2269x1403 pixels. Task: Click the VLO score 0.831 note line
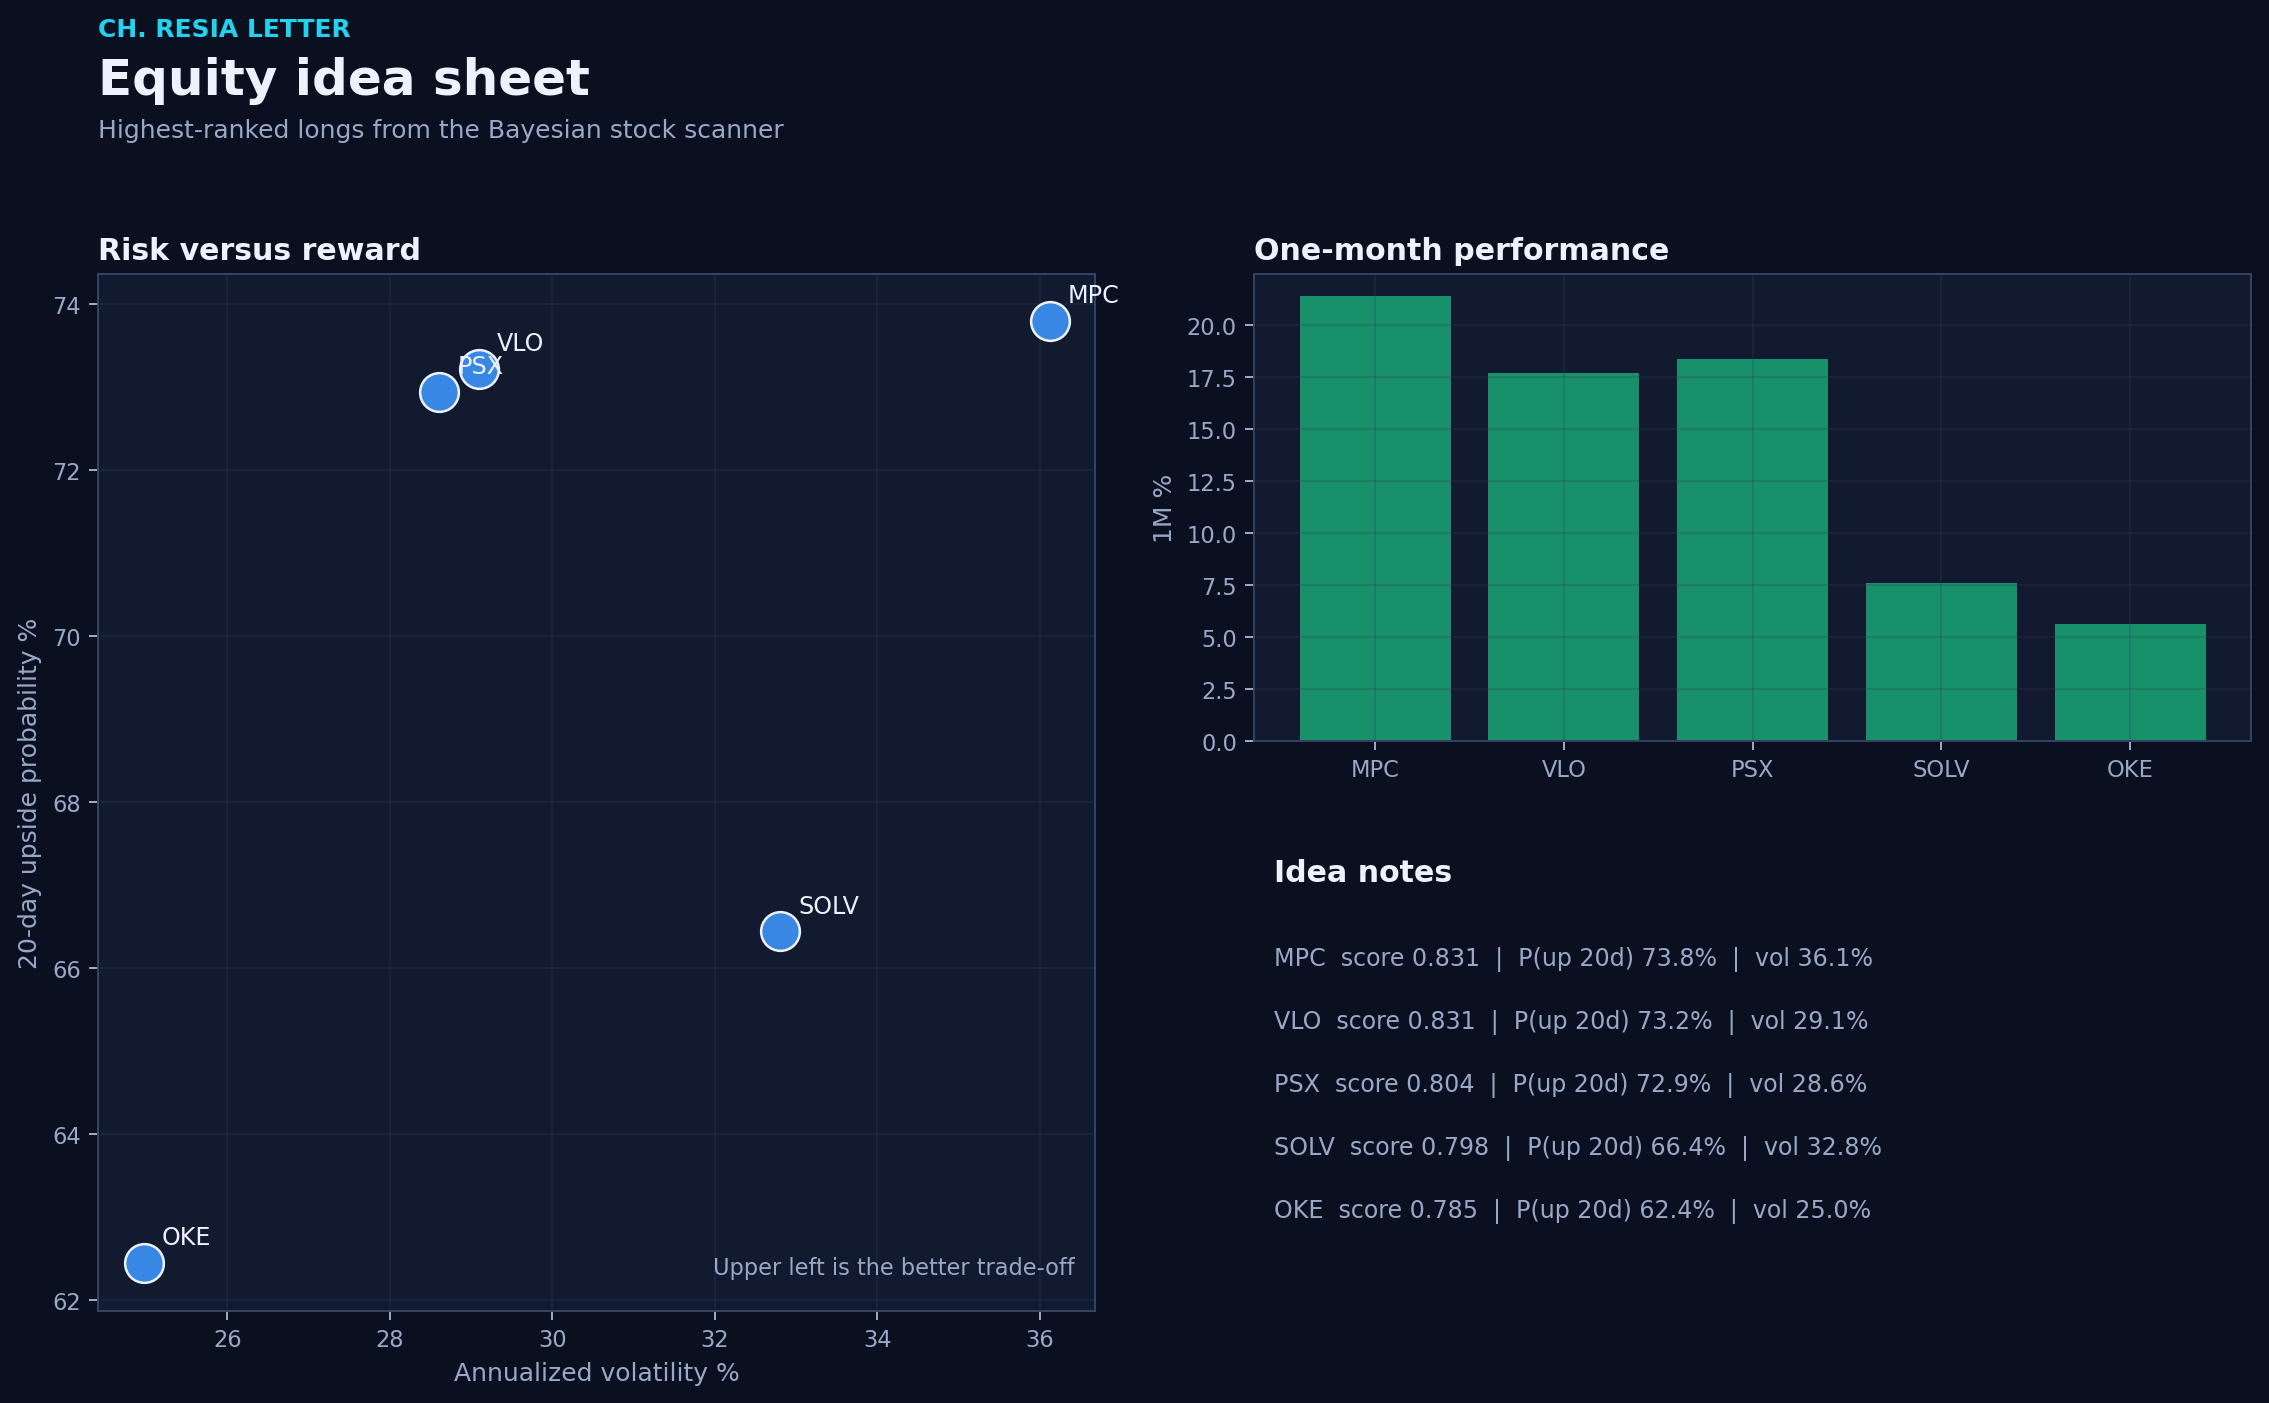[1571, 1021]
